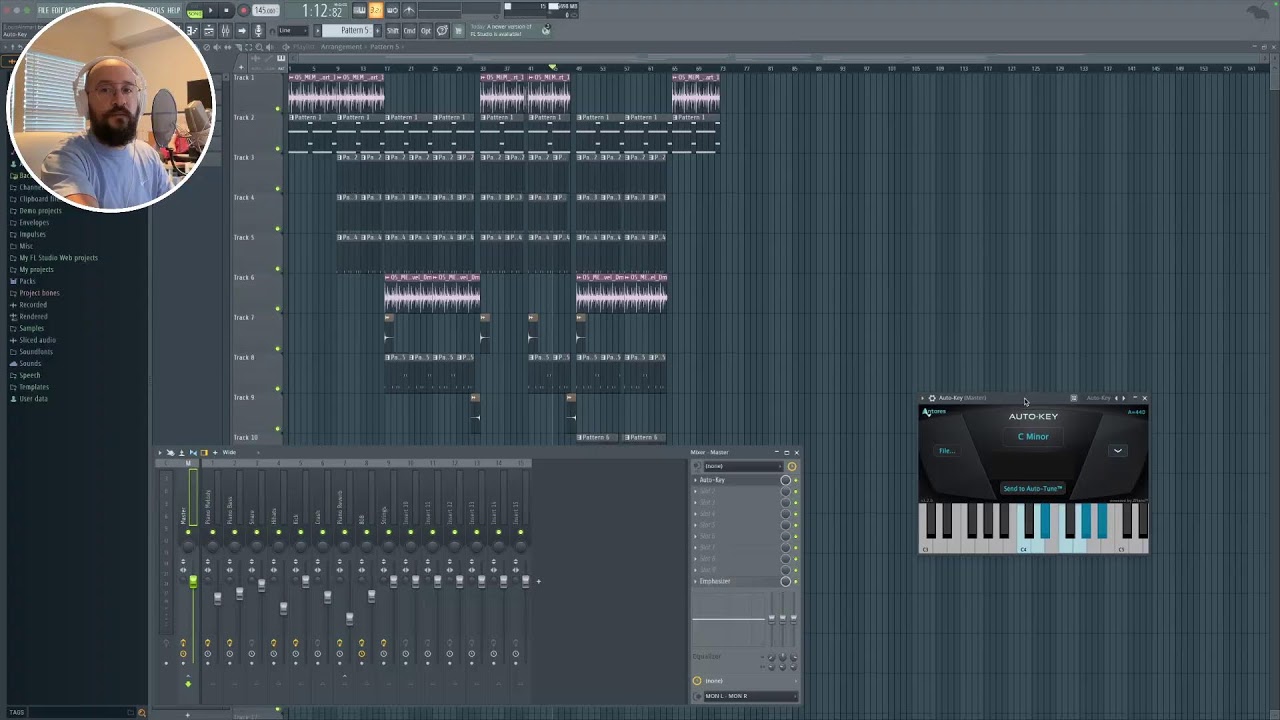Expand the Emphasizer slot arrow in mixer
This screenshot has height=720, width=1280.
(696, 581)
